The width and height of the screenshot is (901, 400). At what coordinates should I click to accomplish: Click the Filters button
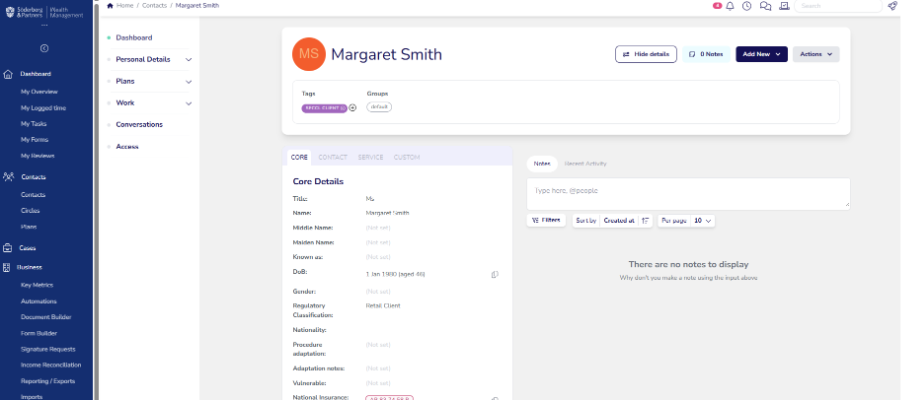click(546, 220)
